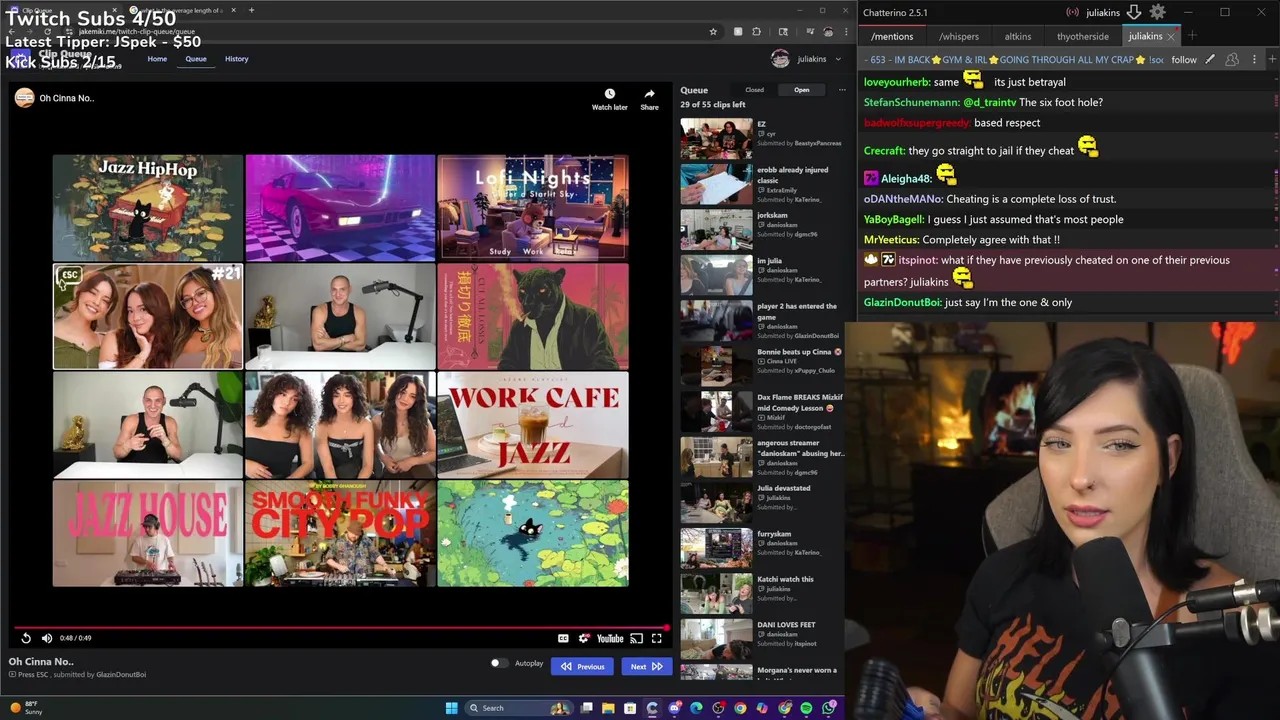Open the thyotherside chat tab
This screenshot has width=1280, height=720.
1083,37
